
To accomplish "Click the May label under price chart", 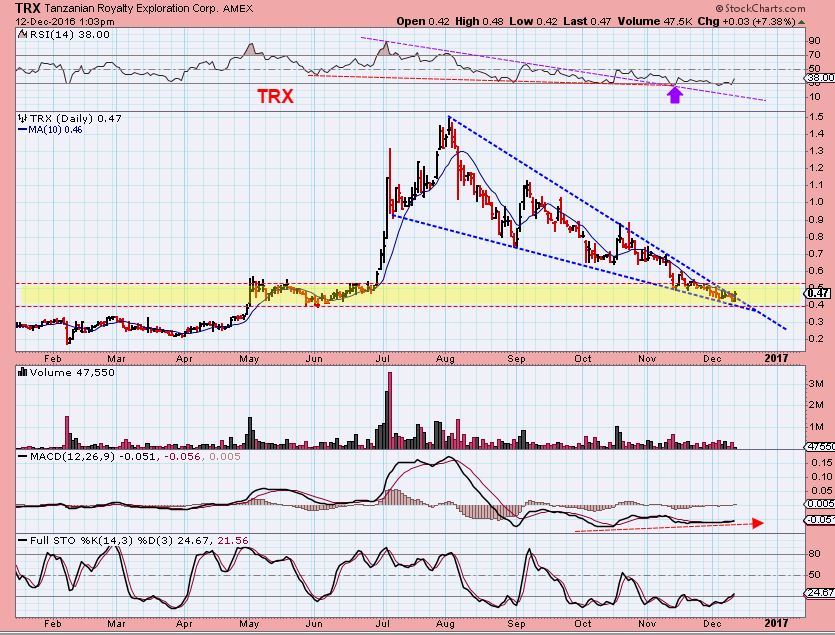I will [249, 359].
